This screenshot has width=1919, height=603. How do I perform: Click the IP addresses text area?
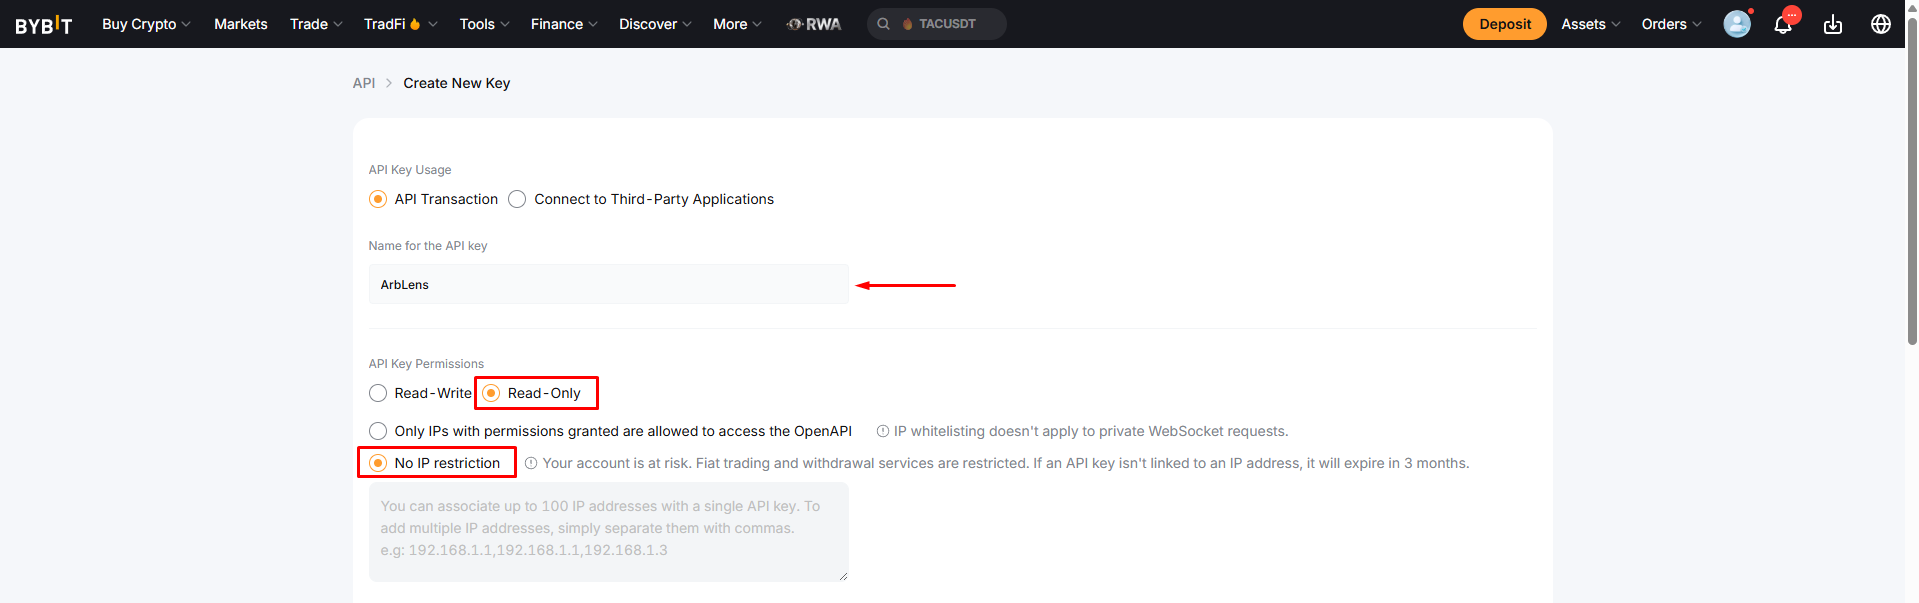[x=608, y=532]
